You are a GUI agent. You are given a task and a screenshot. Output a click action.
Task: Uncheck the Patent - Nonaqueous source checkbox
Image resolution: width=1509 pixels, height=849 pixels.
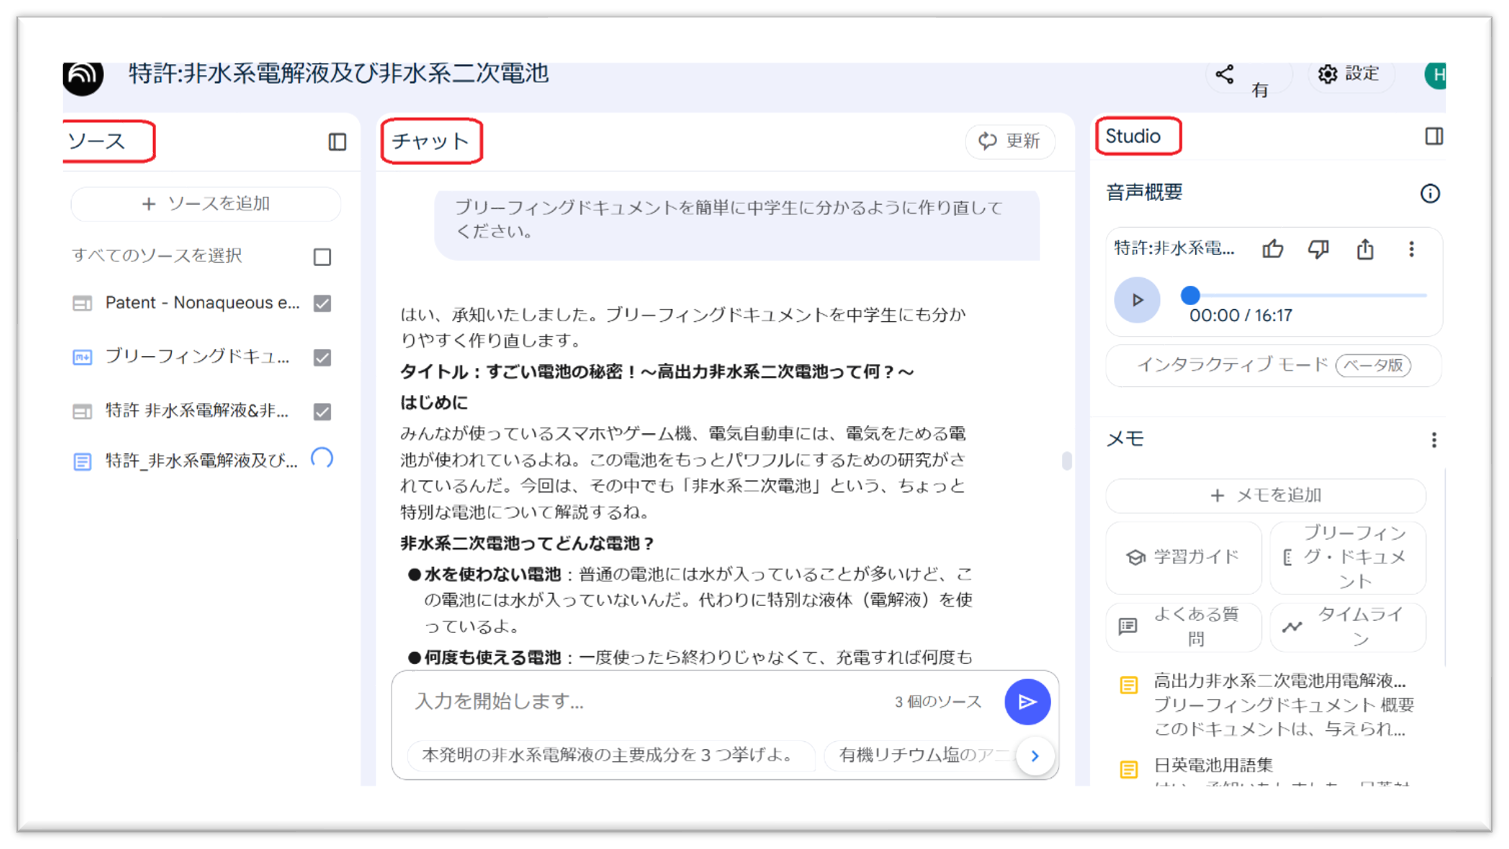click(x=322, y=303)
